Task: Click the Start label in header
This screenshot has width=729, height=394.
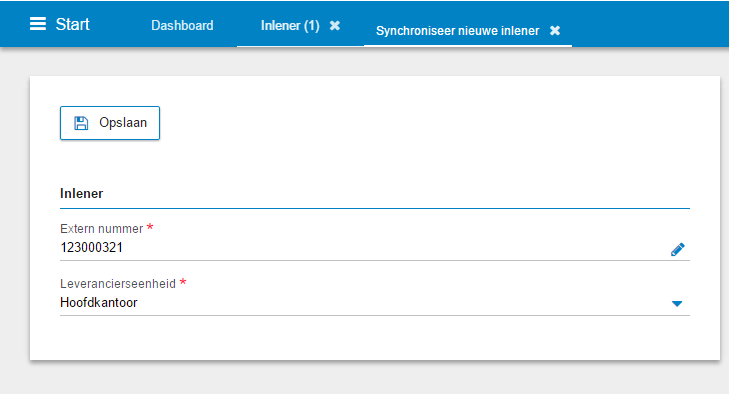Action: point(73,24)
